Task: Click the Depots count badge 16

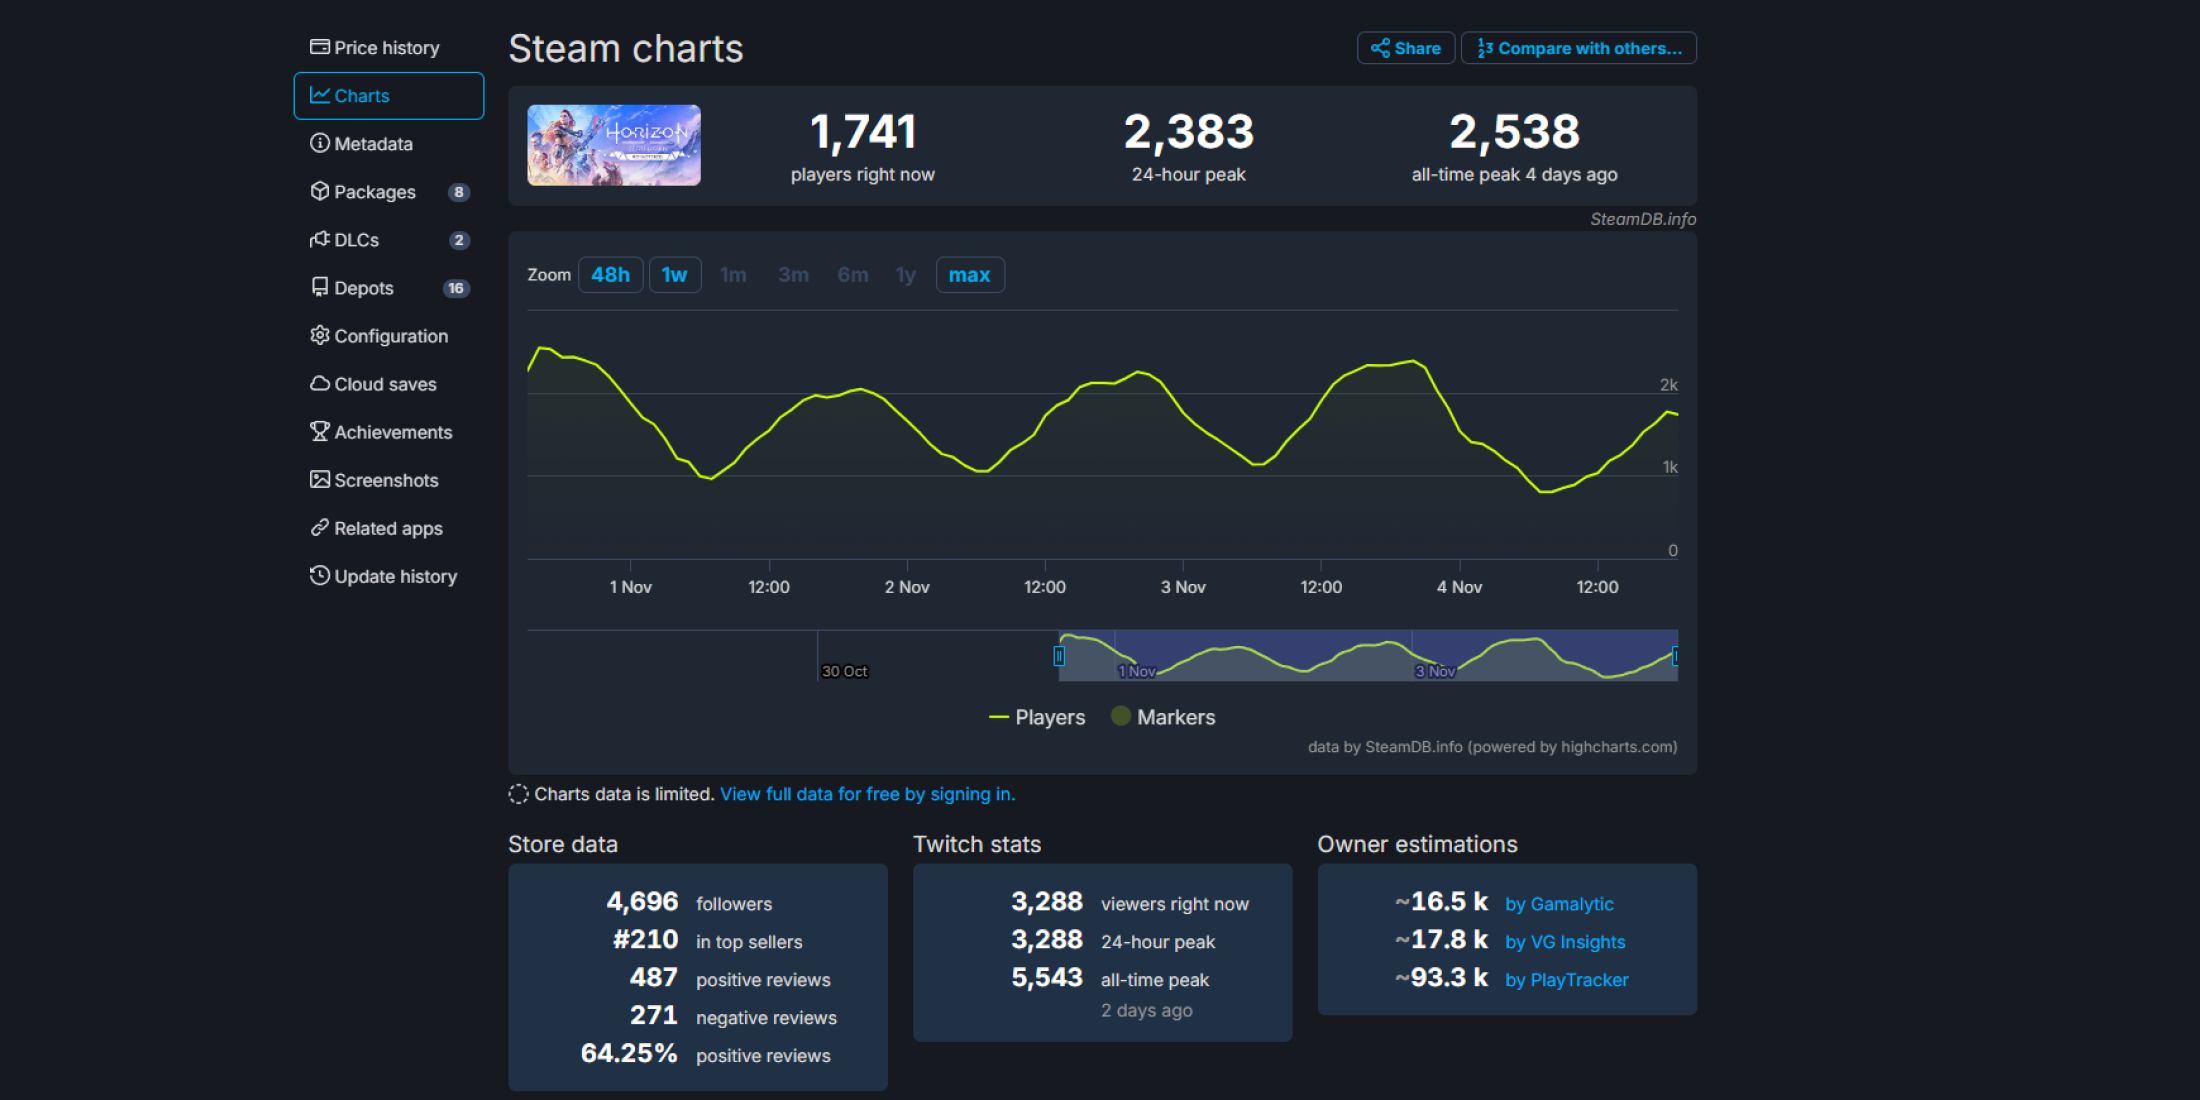Action: pyautogui.click(x=456, y=288)
